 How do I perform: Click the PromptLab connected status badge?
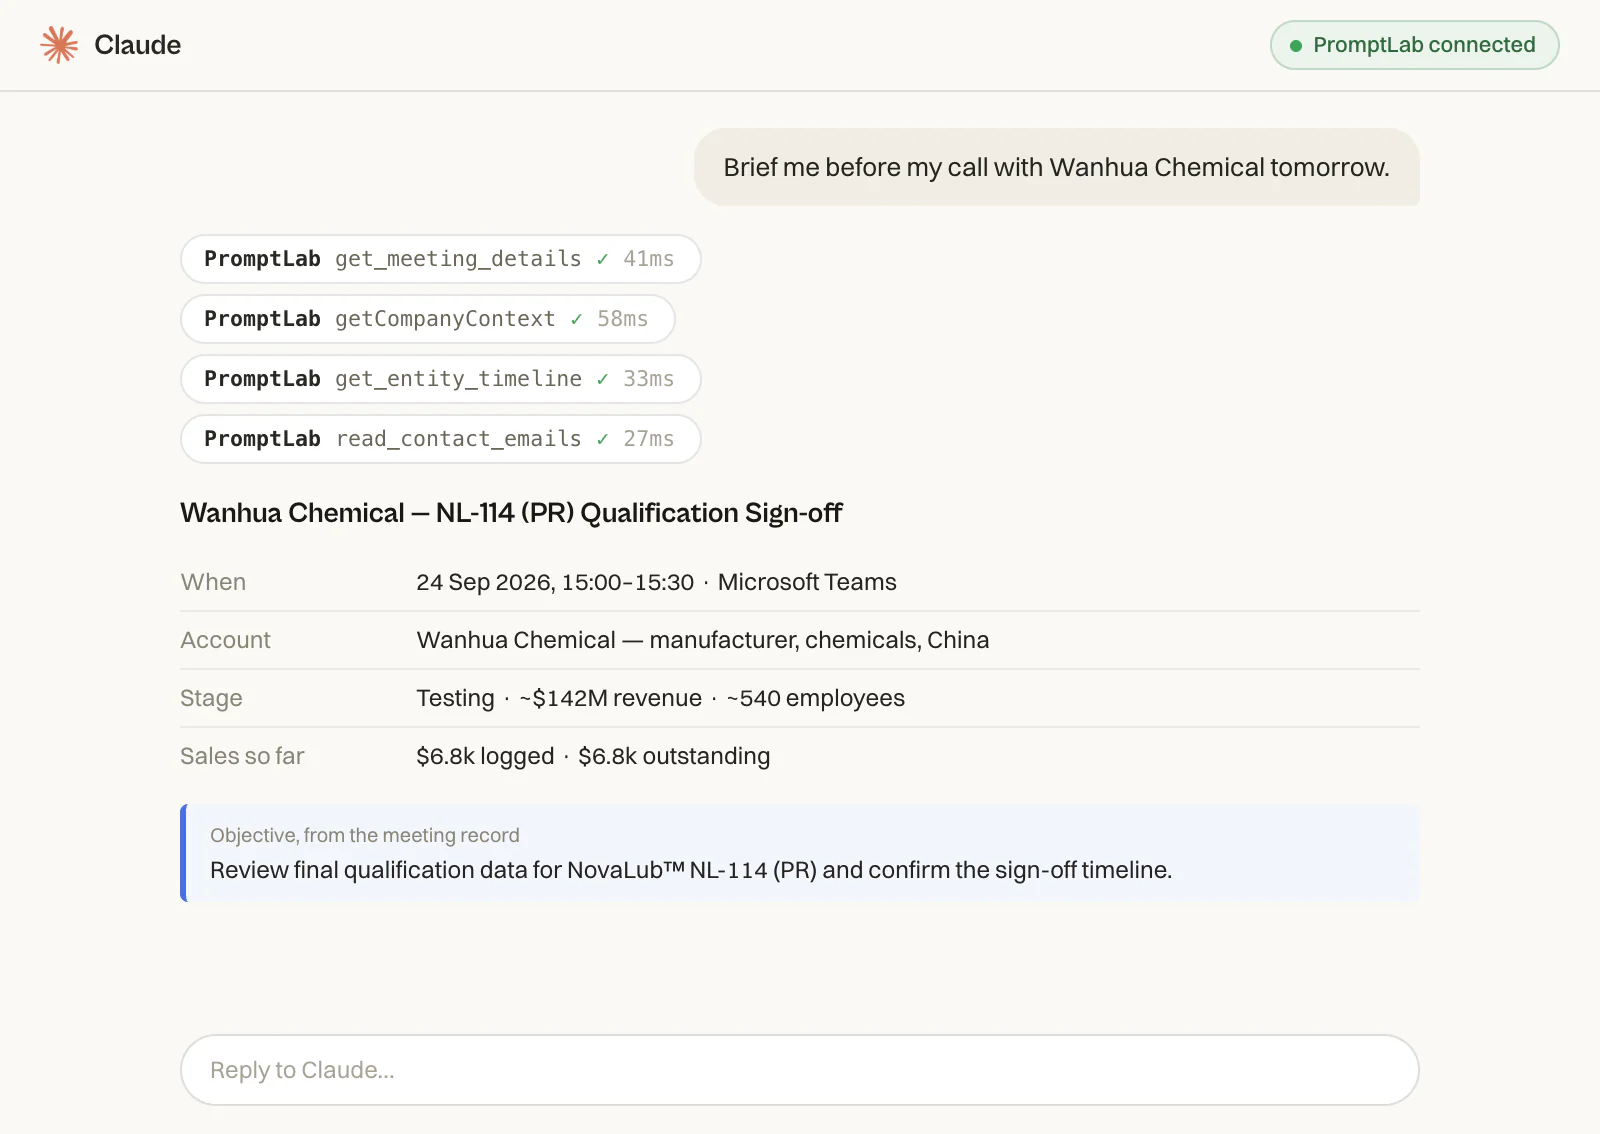(x=1414, y=45)
